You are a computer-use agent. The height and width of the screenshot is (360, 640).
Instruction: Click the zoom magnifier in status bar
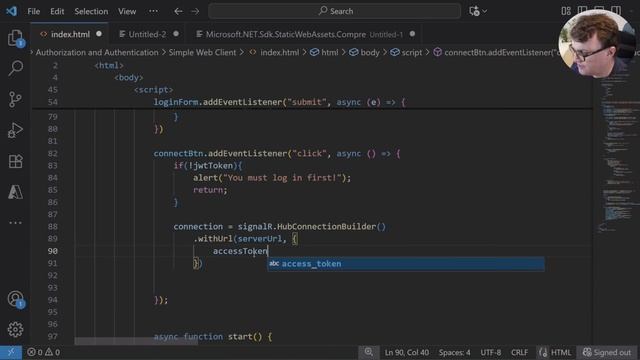click(369, 352)
